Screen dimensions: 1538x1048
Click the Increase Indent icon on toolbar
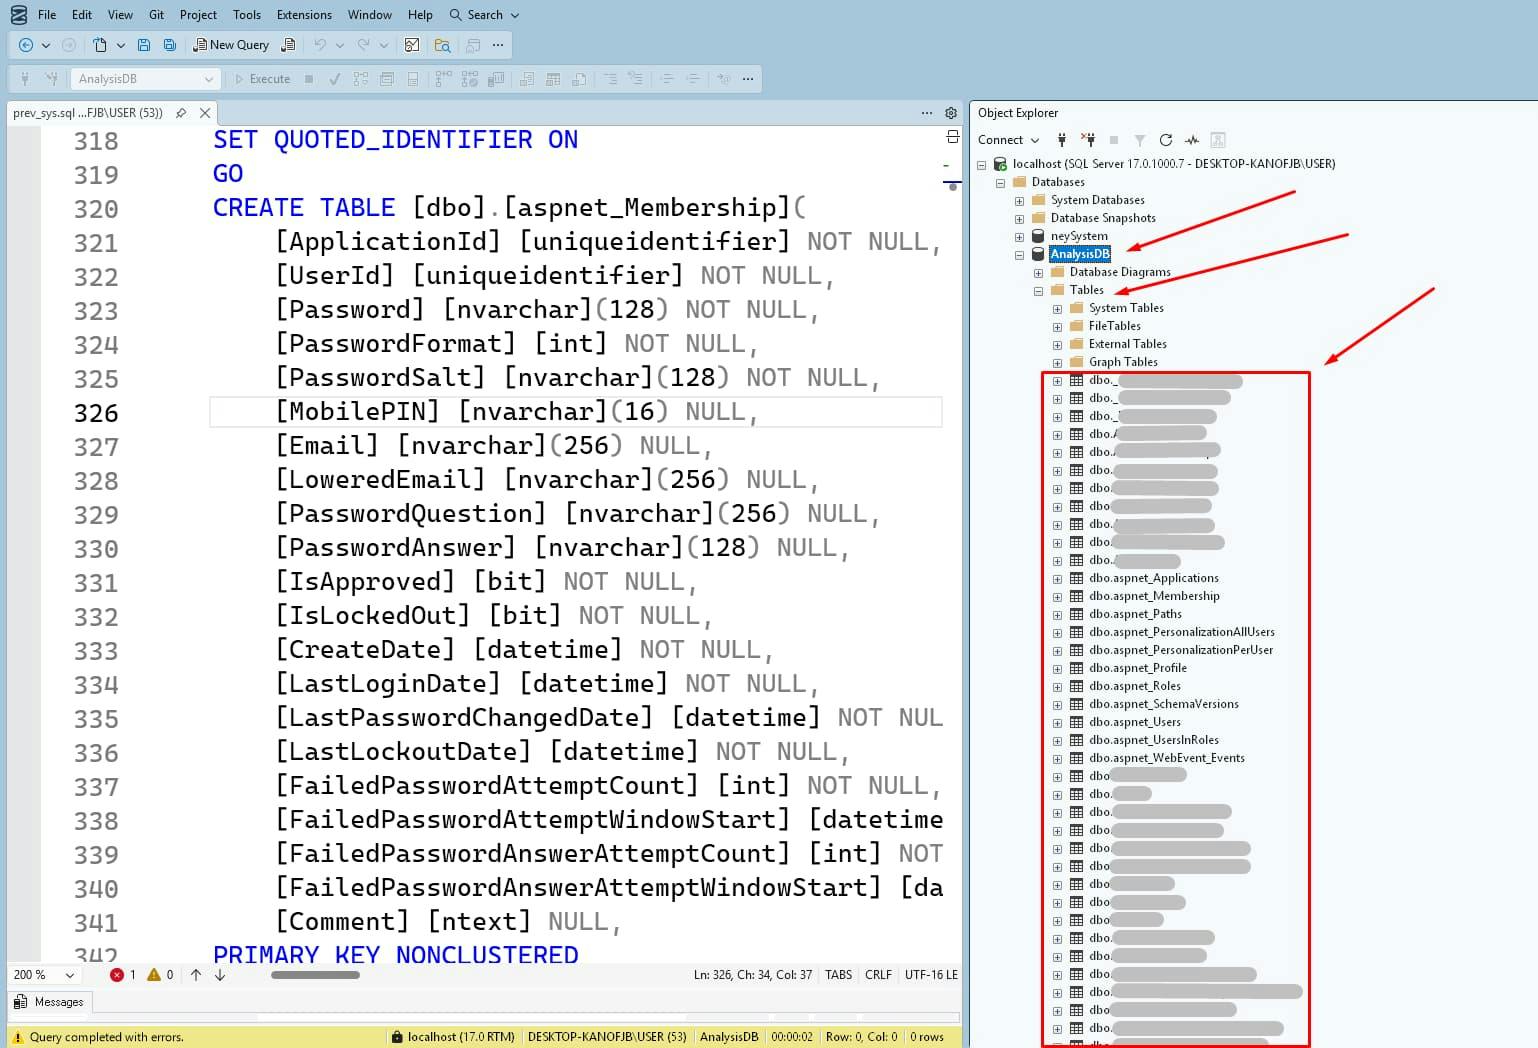tap(693, 78)
